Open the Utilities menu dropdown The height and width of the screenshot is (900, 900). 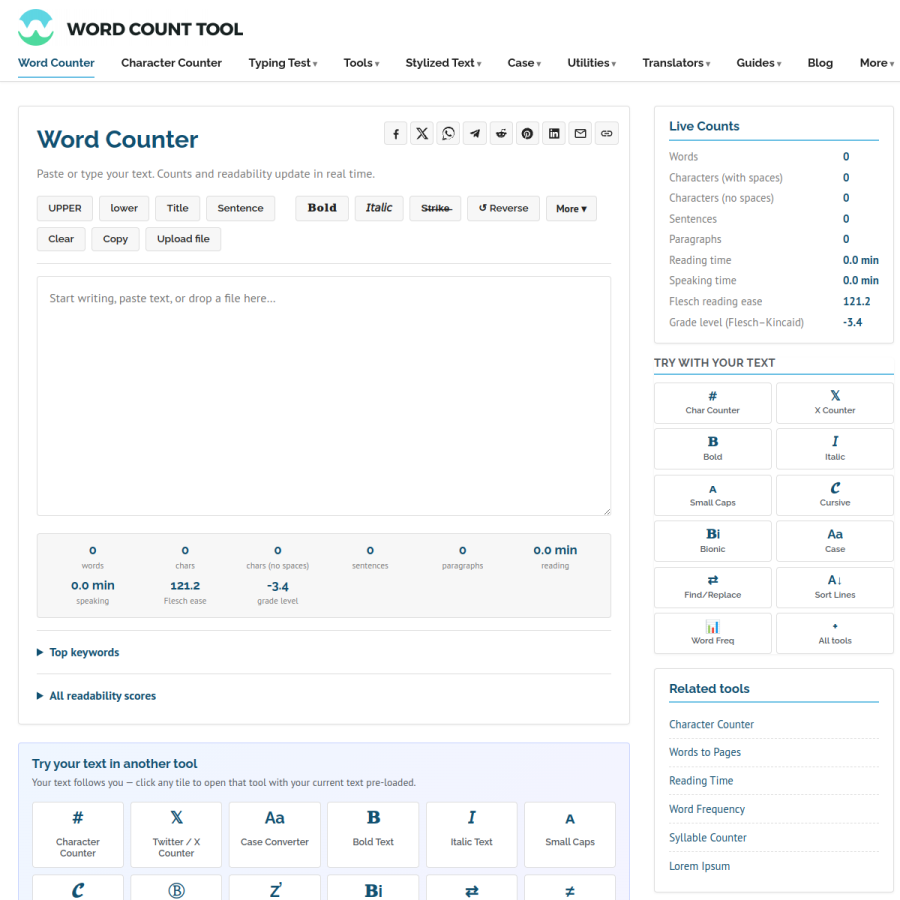(x=591, y=63)
